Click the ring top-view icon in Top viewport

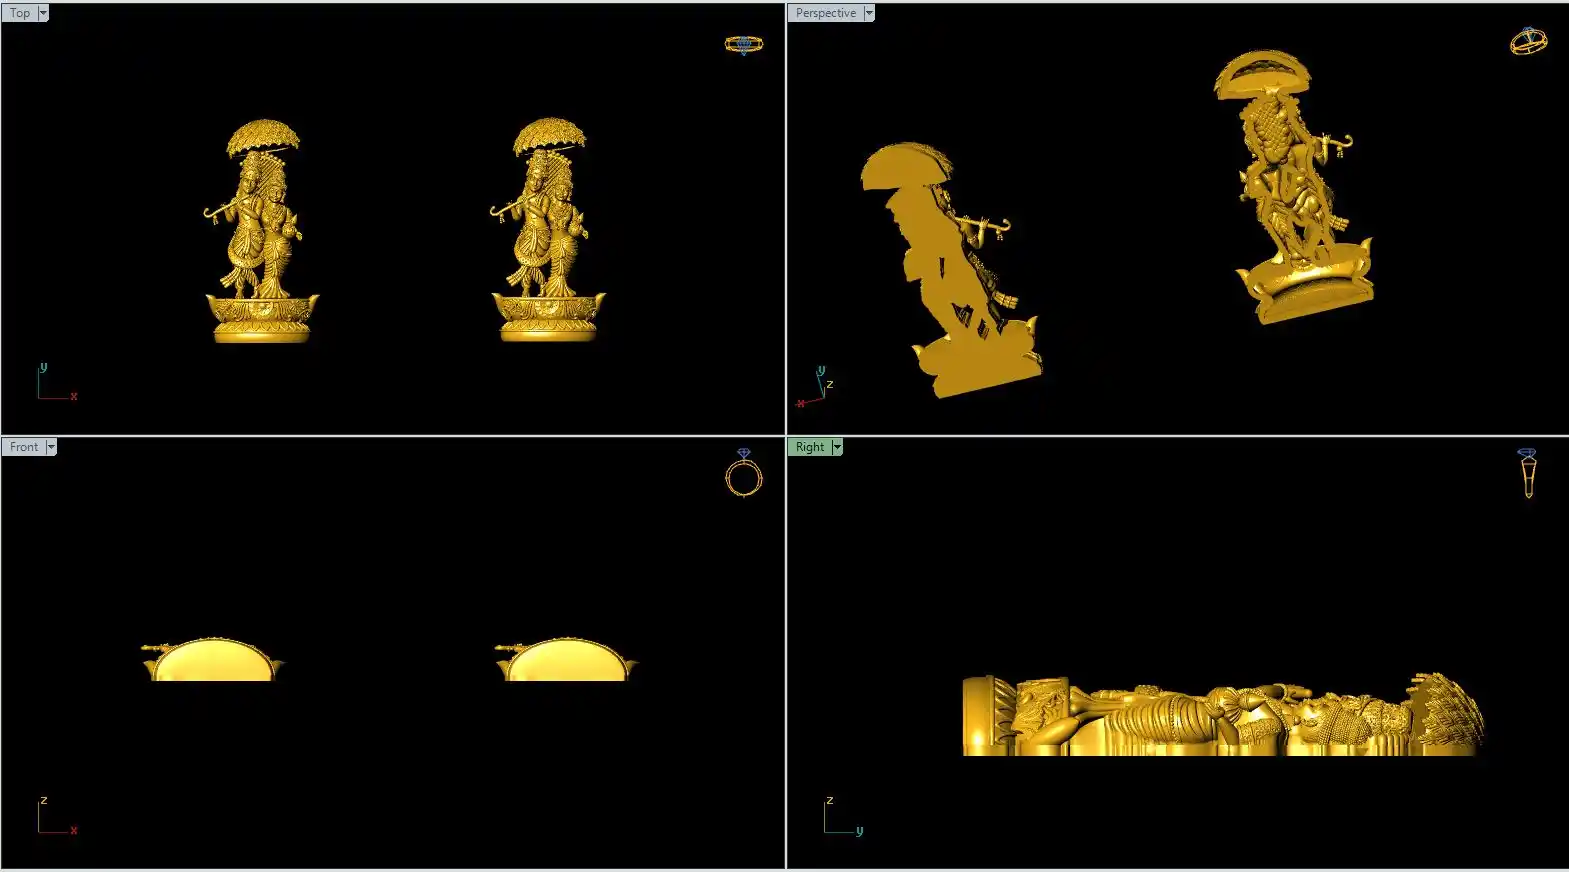[743, 44]
